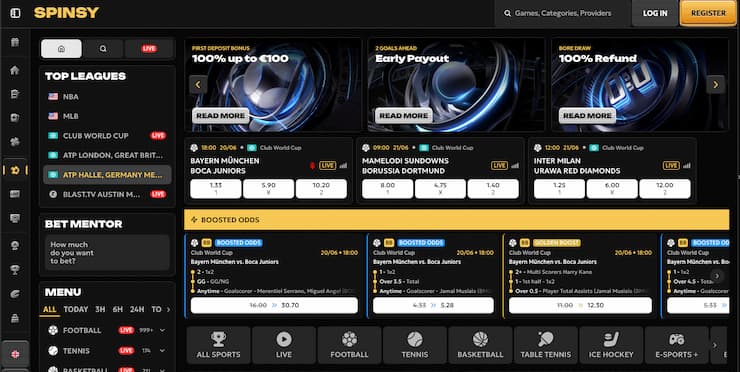Expand the Tennis row chevron

162,351
